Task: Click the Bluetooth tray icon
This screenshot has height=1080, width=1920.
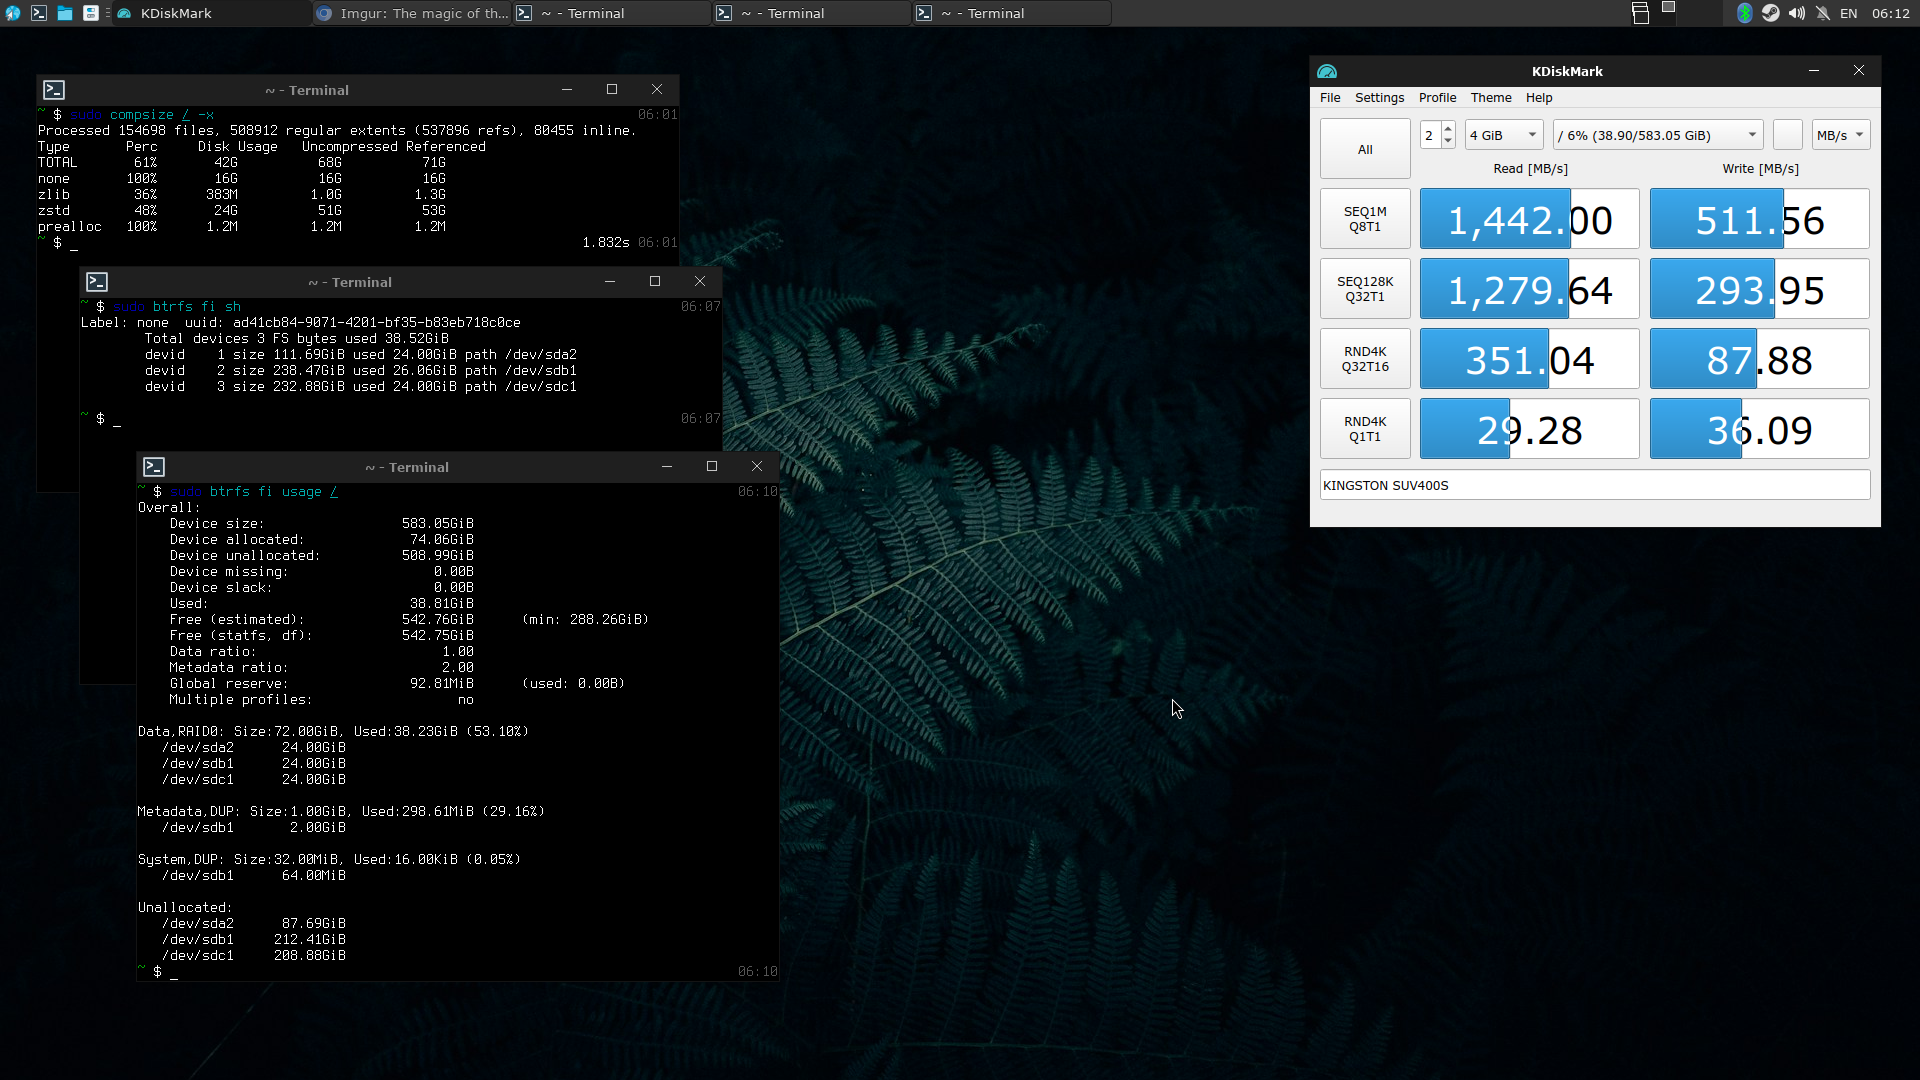Action: pyautogui.click(x=1744, y=13)
